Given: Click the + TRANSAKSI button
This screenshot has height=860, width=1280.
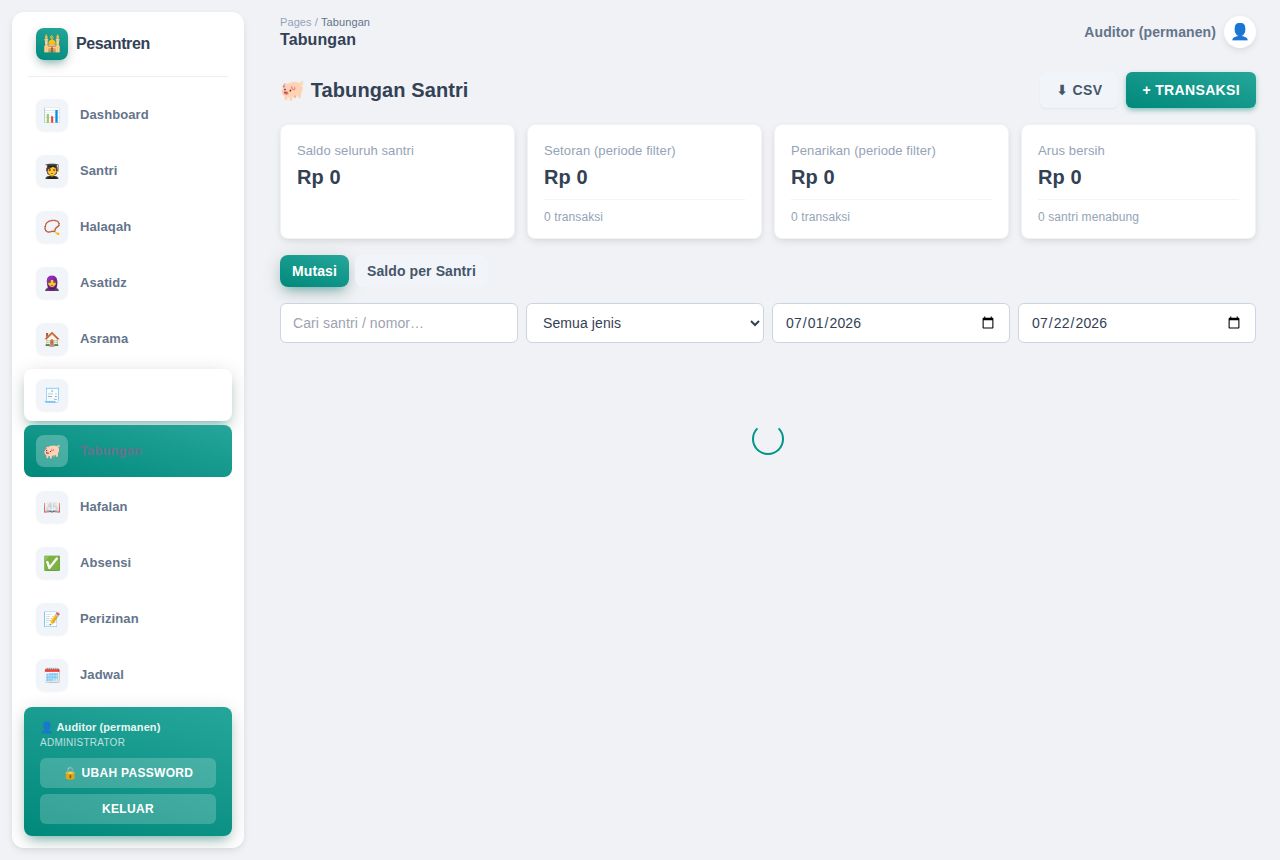Looking at the screenshot, I should 1191,90.
